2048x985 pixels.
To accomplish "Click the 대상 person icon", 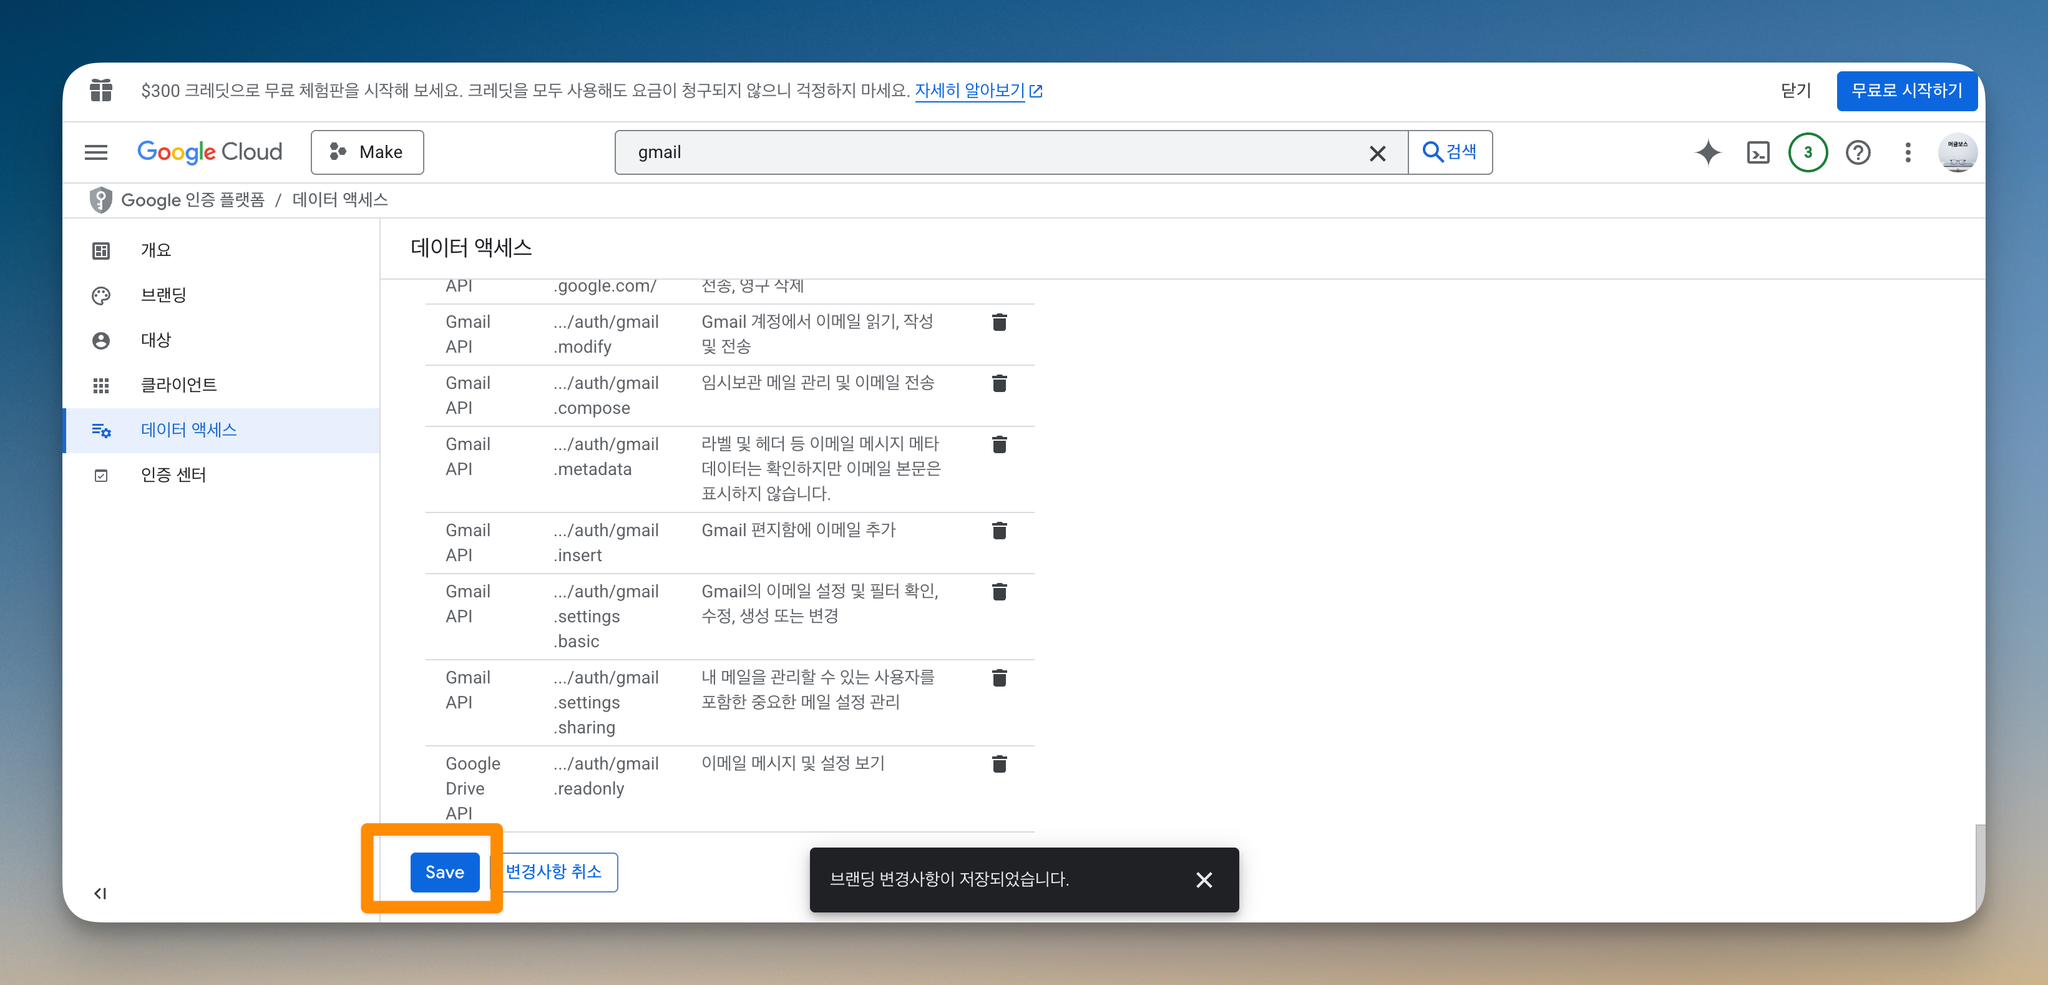I will tap(101, 341).
